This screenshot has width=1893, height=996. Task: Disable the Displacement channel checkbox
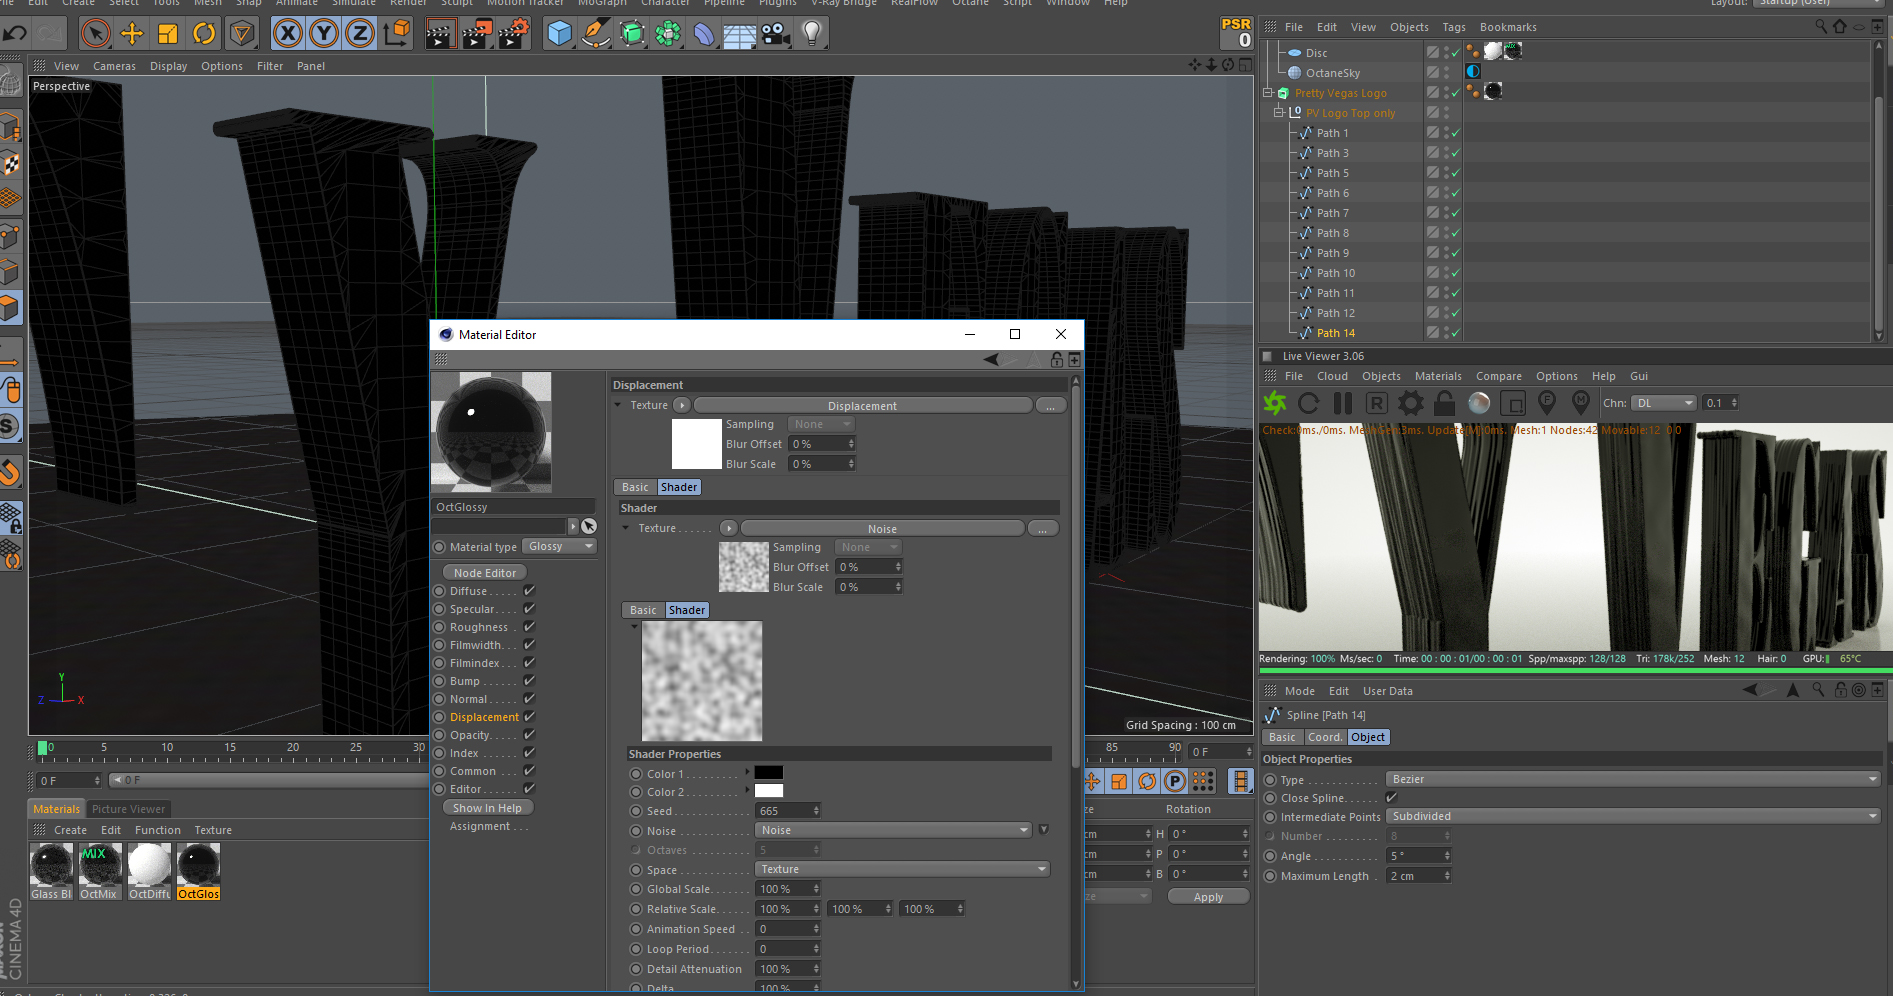[x=530, y=717]
